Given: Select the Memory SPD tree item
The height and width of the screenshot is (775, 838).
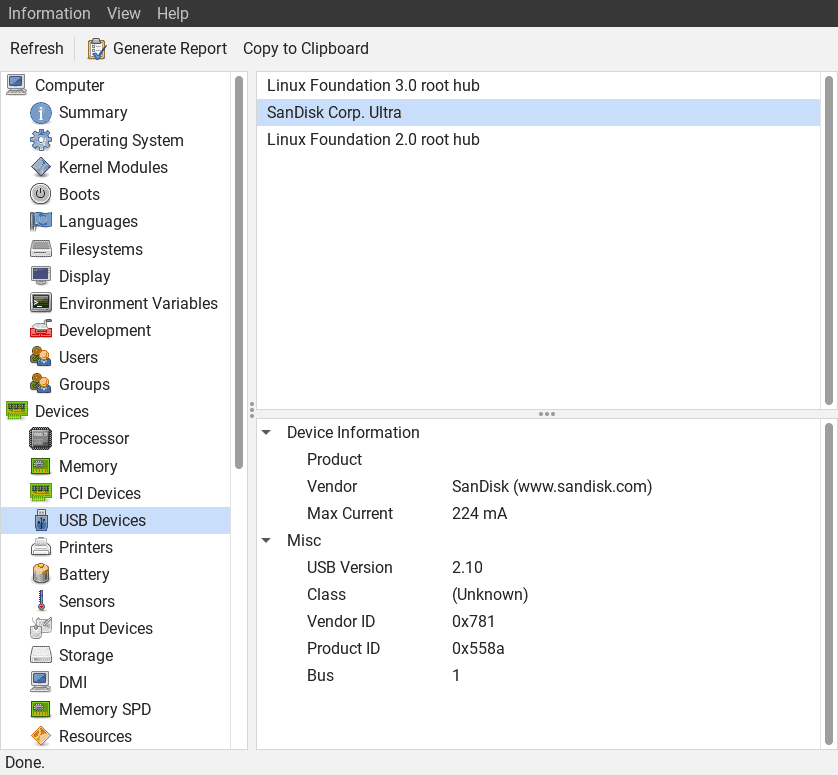Looking at the screenshot, I should (104, 709).
